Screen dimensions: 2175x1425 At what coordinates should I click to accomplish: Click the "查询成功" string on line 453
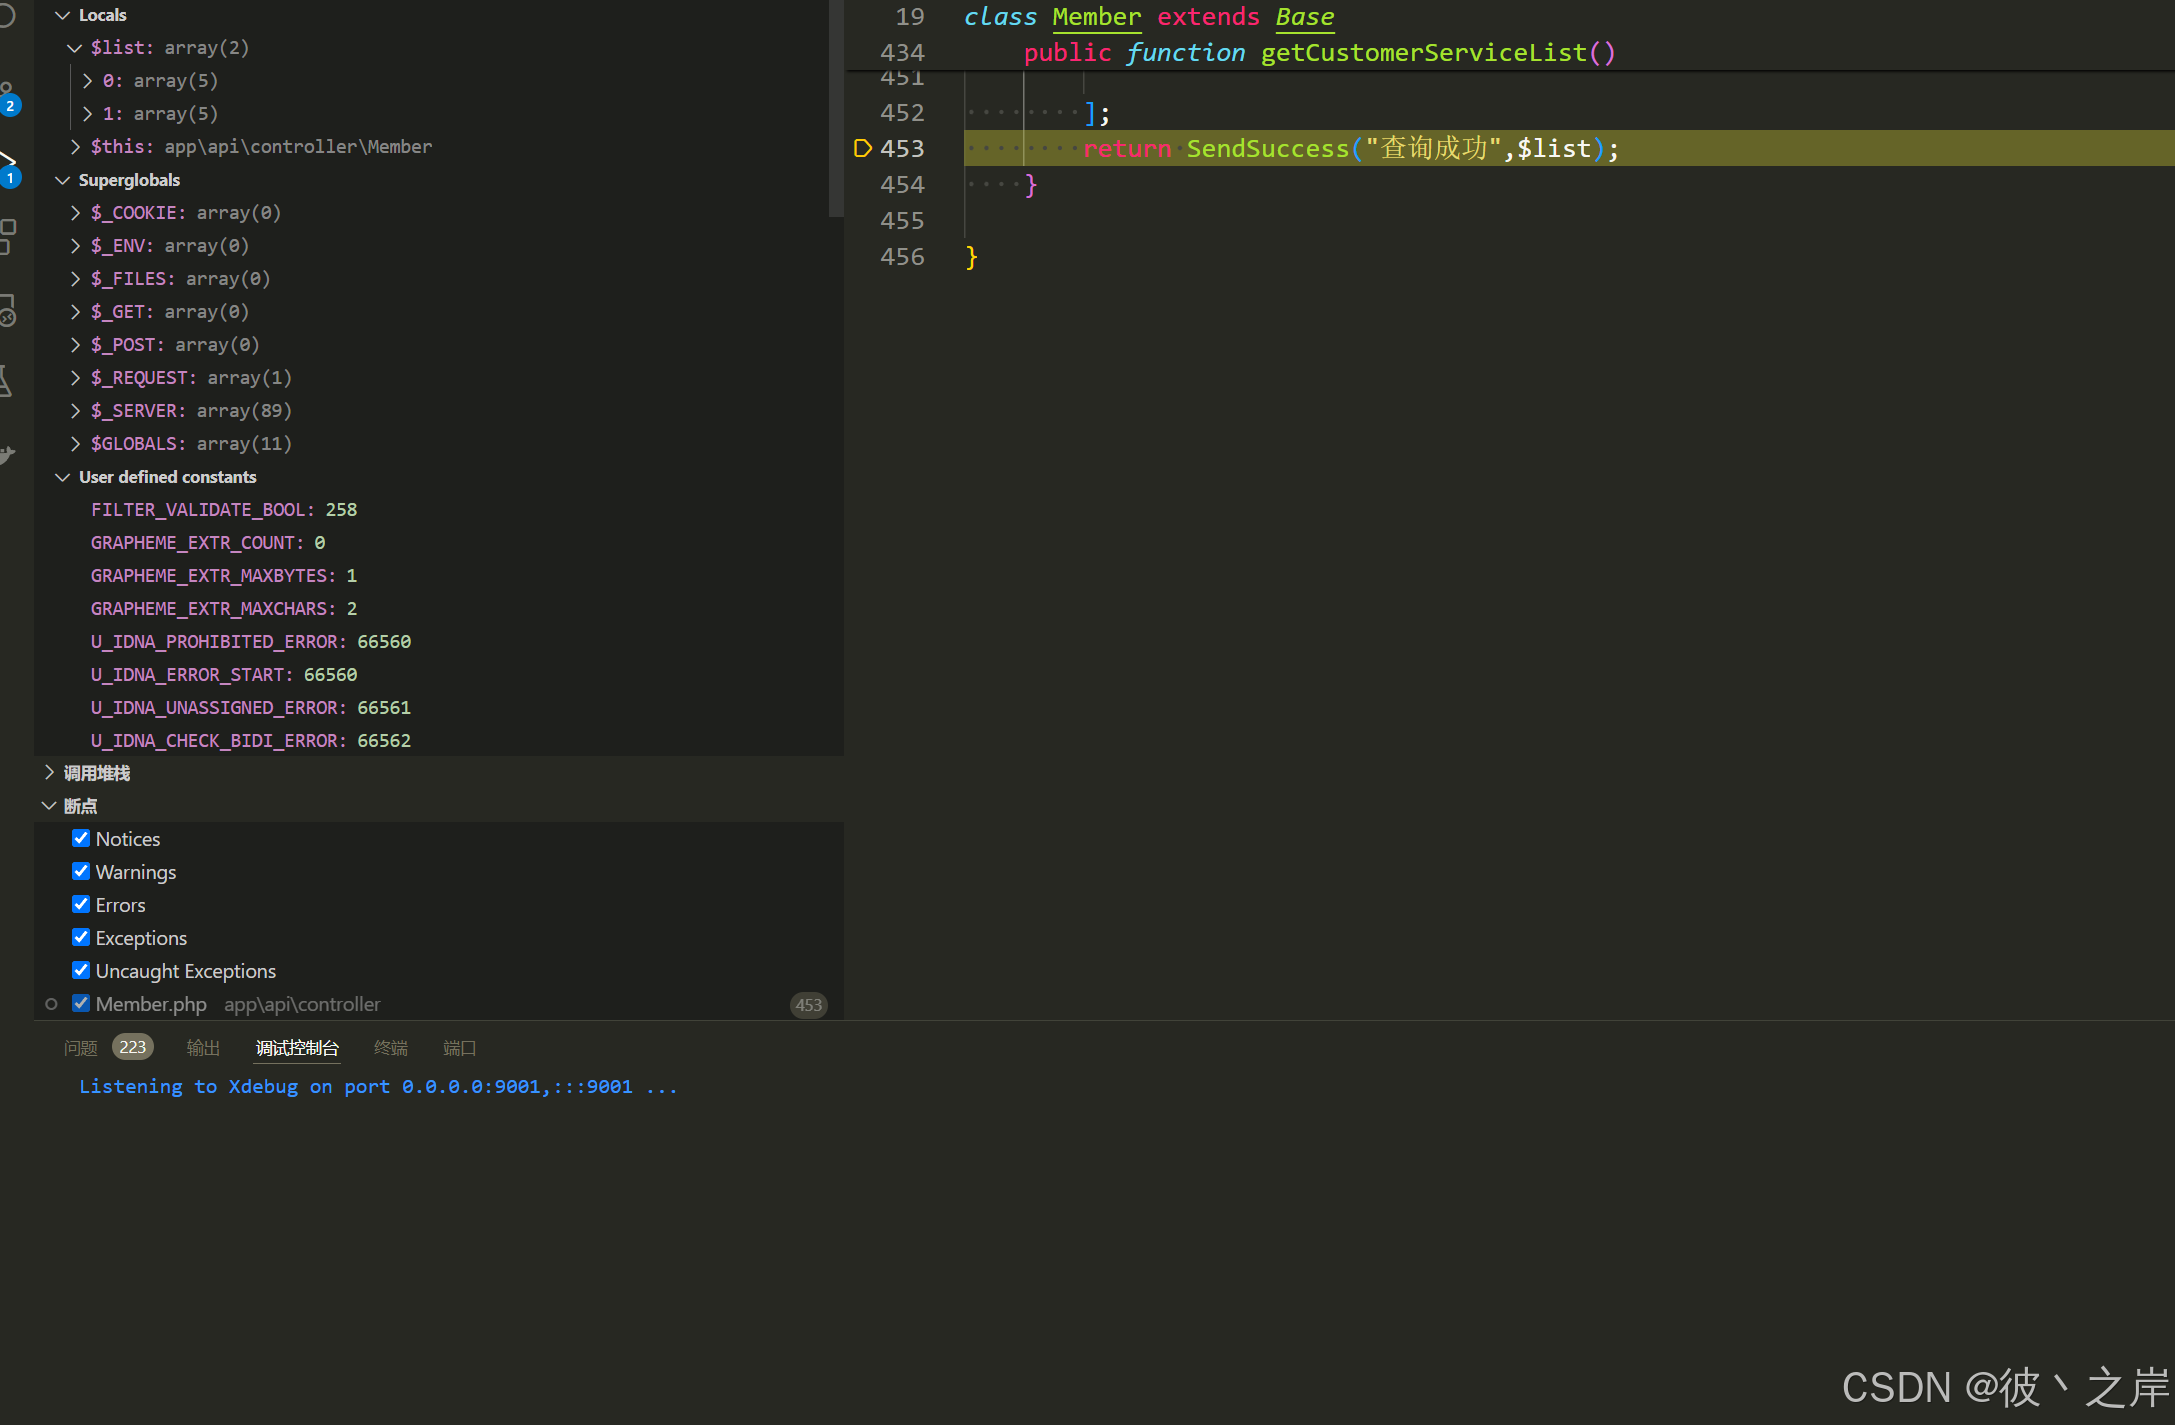[x=1434, y=149]
